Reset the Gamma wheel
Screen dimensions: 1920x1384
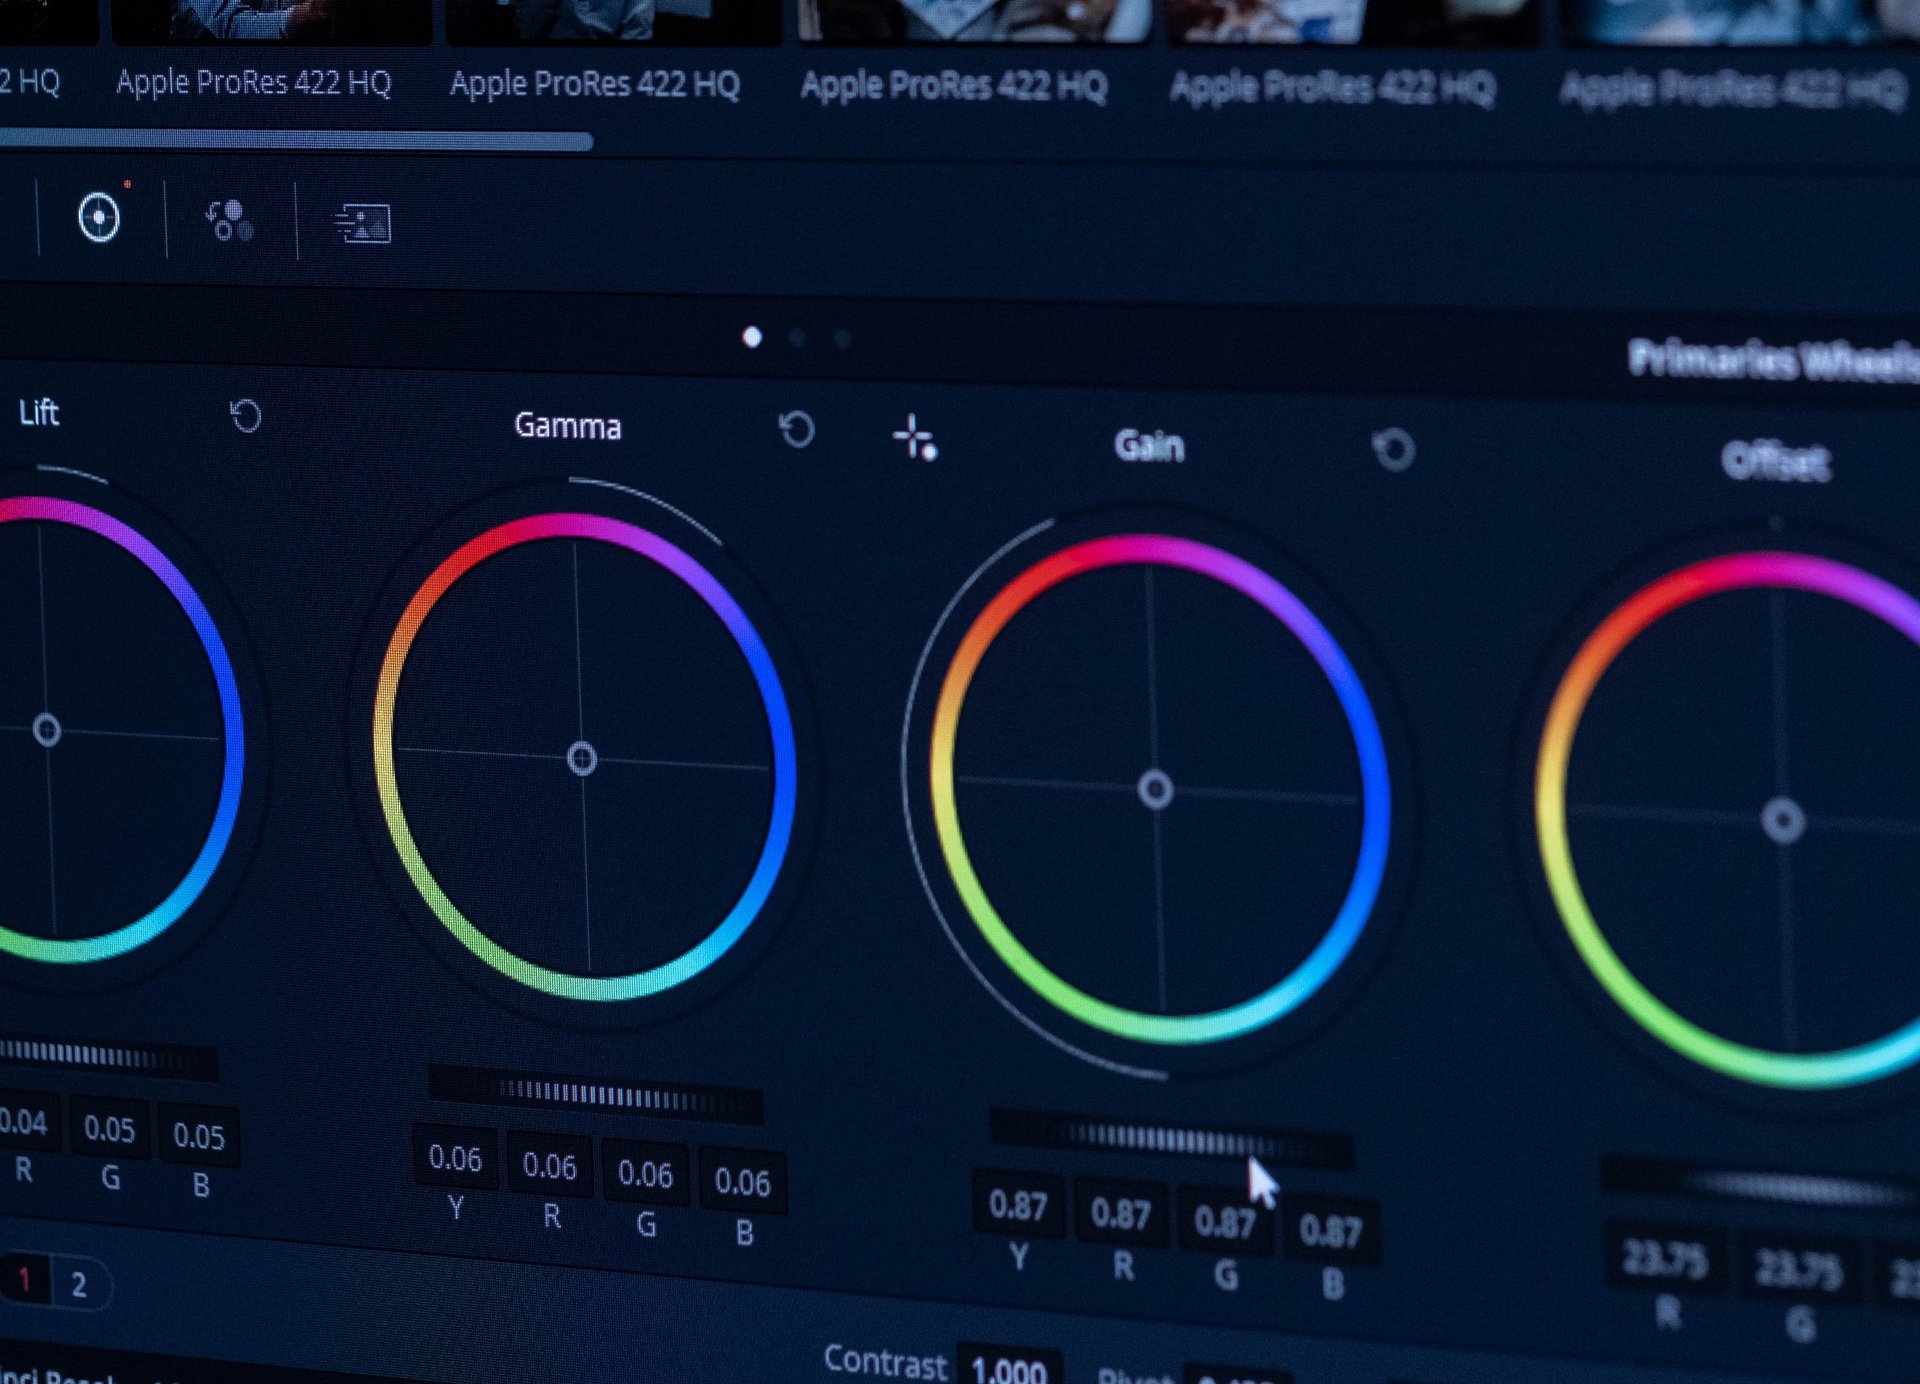(x=797, y=430)
